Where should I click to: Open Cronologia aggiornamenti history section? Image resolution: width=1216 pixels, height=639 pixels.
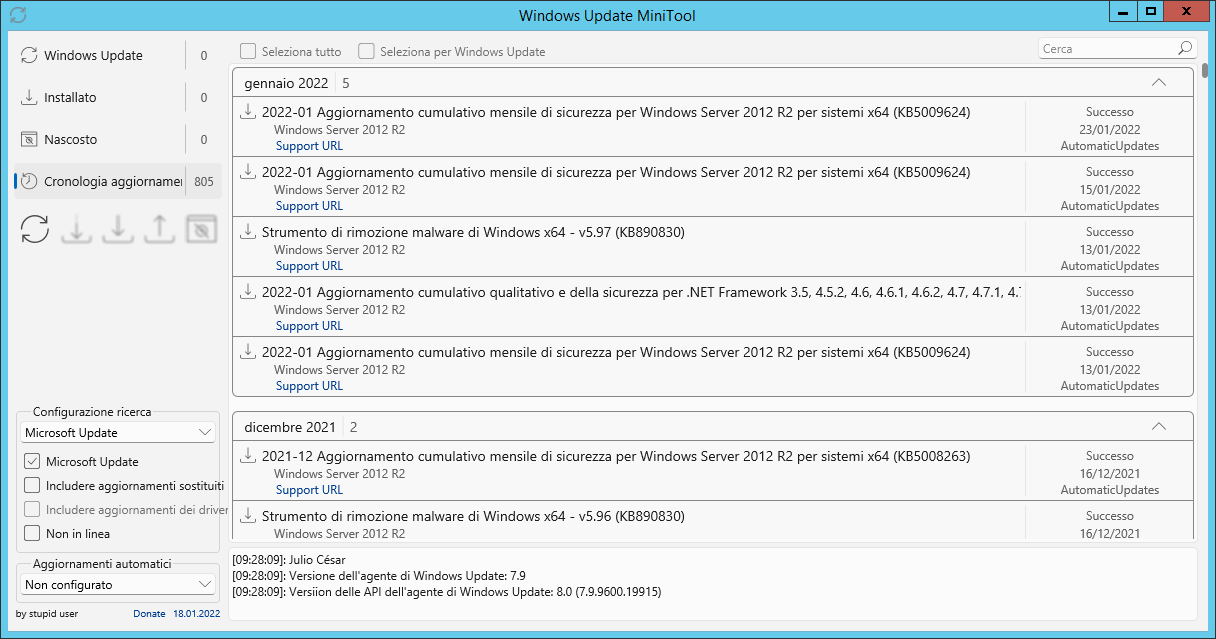pyautogui.click(x=118, y=182)
